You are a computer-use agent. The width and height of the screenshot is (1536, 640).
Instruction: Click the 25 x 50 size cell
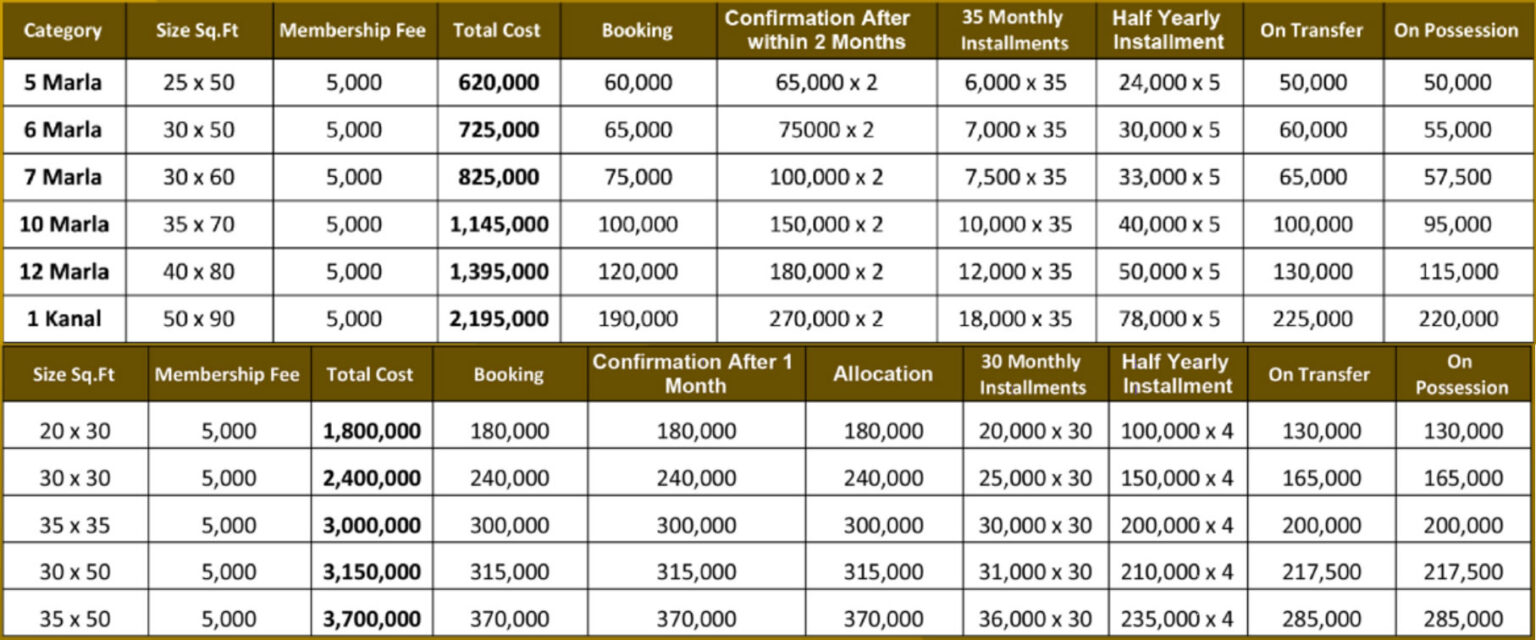[x=198, y=82]
